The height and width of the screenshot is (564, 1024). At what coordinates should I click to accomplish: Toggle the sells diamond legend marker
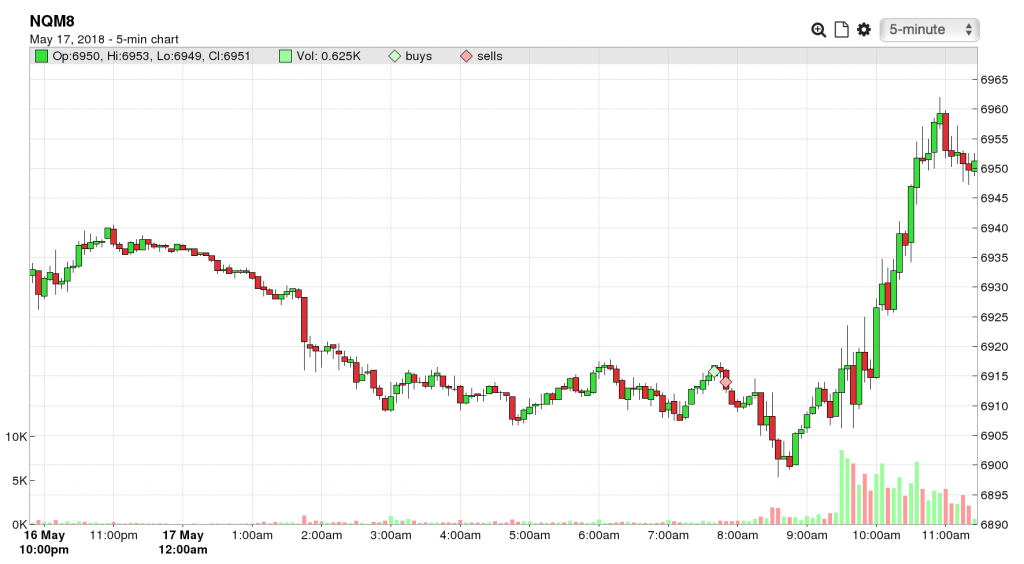coord(466,56)
